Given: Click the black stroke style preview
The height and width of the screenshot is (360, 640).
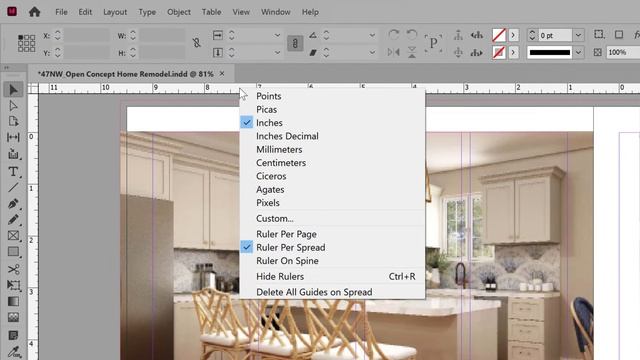Looking at the screenshot, I should point(550,52).
